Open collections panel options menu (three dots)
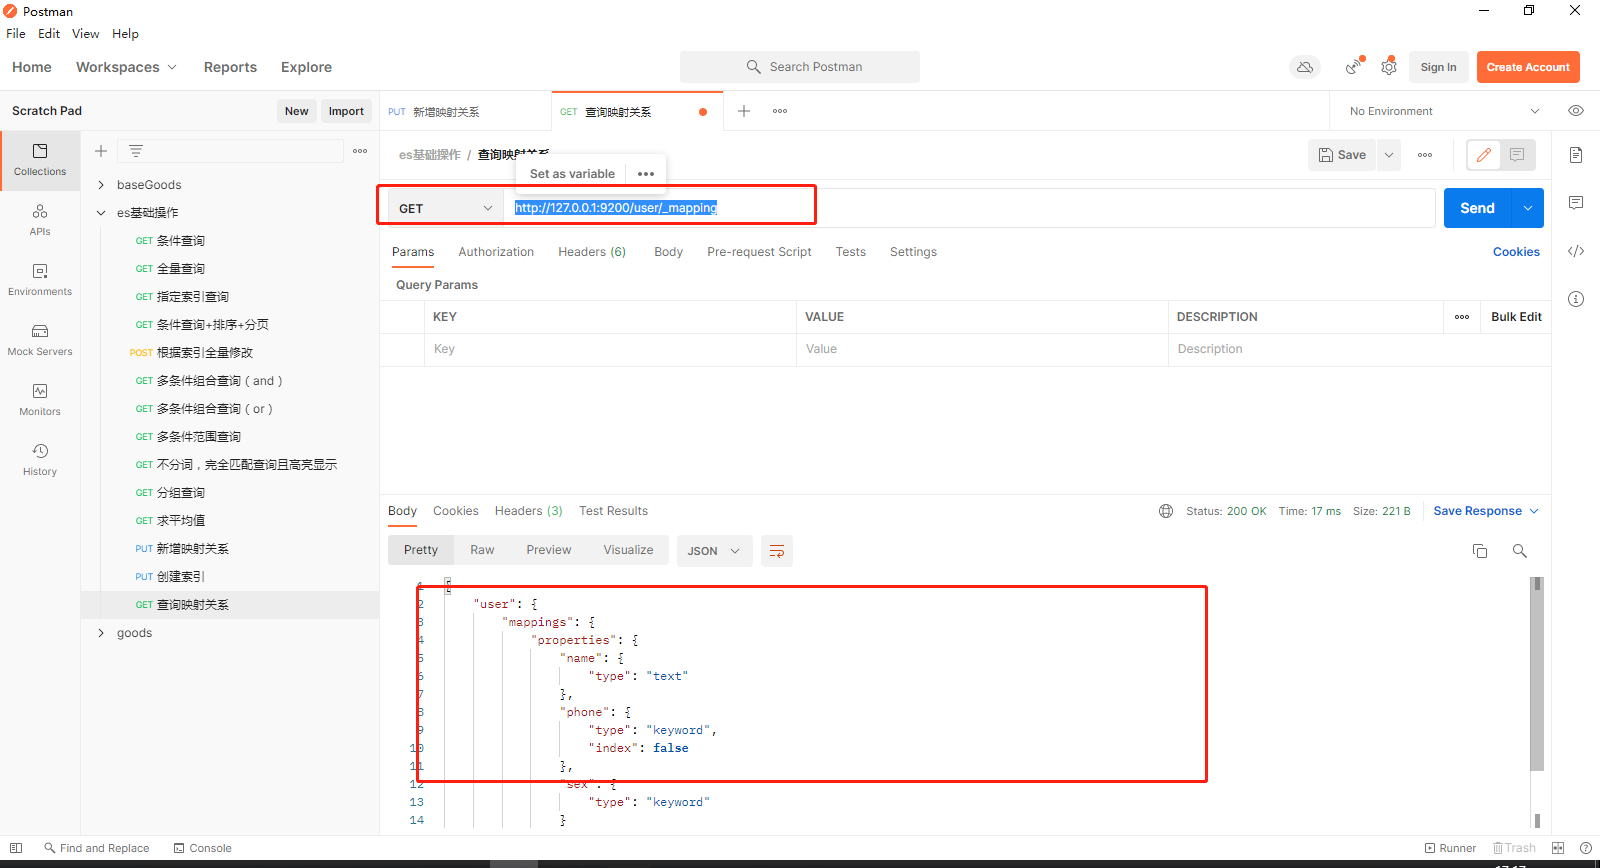Viewport: 1600px width, 868px height. pyautogui.click(x=360, y=151)
